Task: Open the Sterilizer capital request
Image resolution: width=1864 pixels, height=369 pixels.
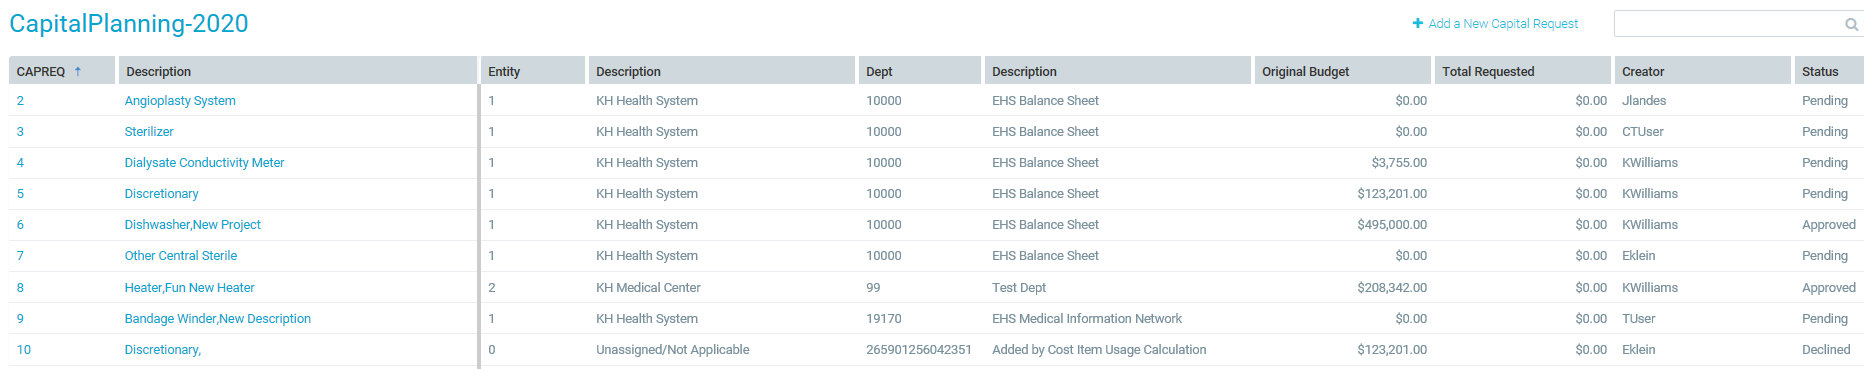Action: (149, 131)
